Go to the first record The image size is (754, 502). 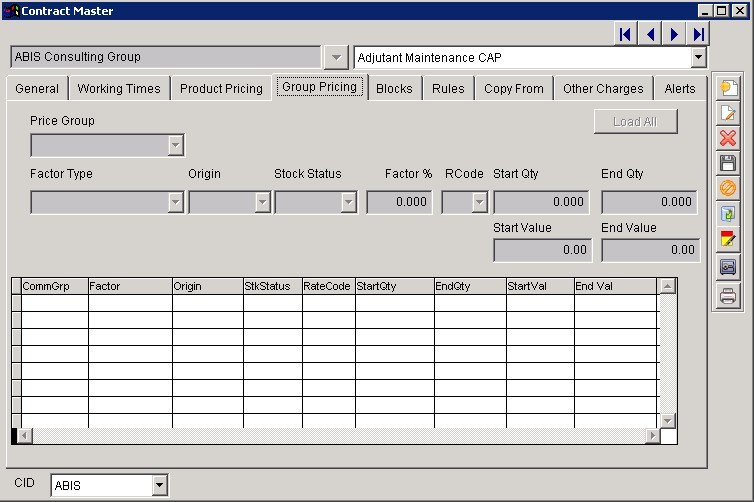(625, 35)
